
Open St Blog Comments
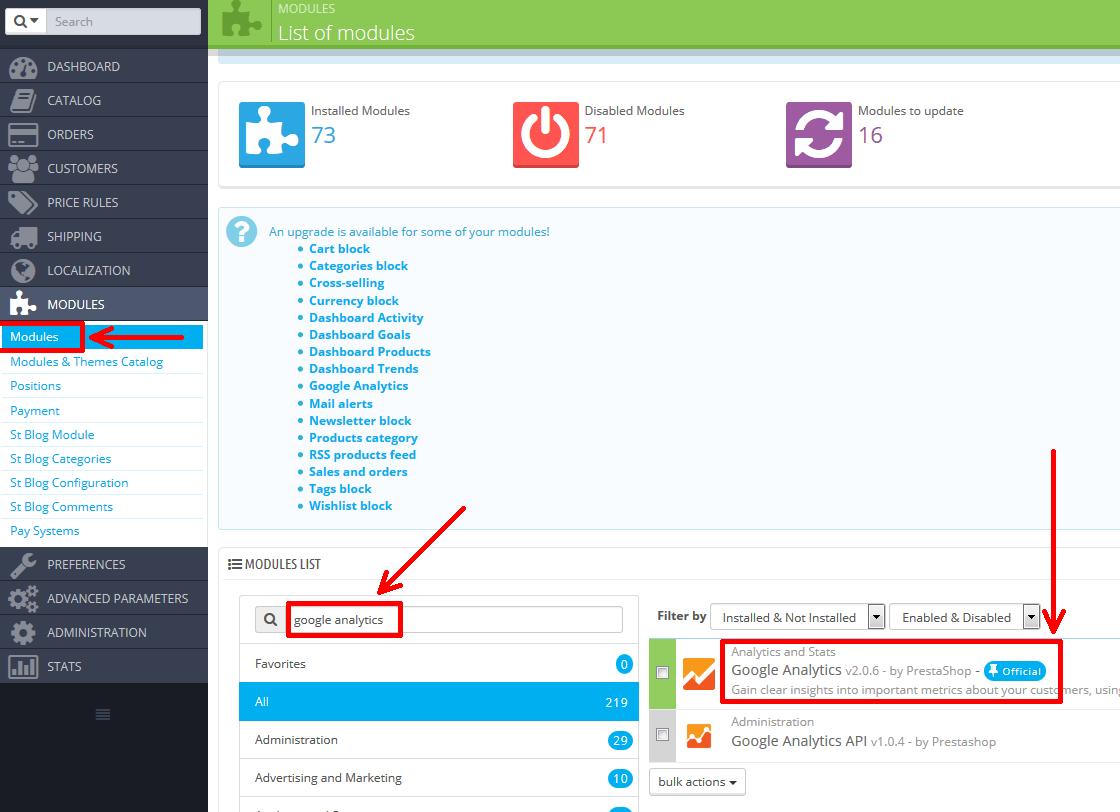61,507
